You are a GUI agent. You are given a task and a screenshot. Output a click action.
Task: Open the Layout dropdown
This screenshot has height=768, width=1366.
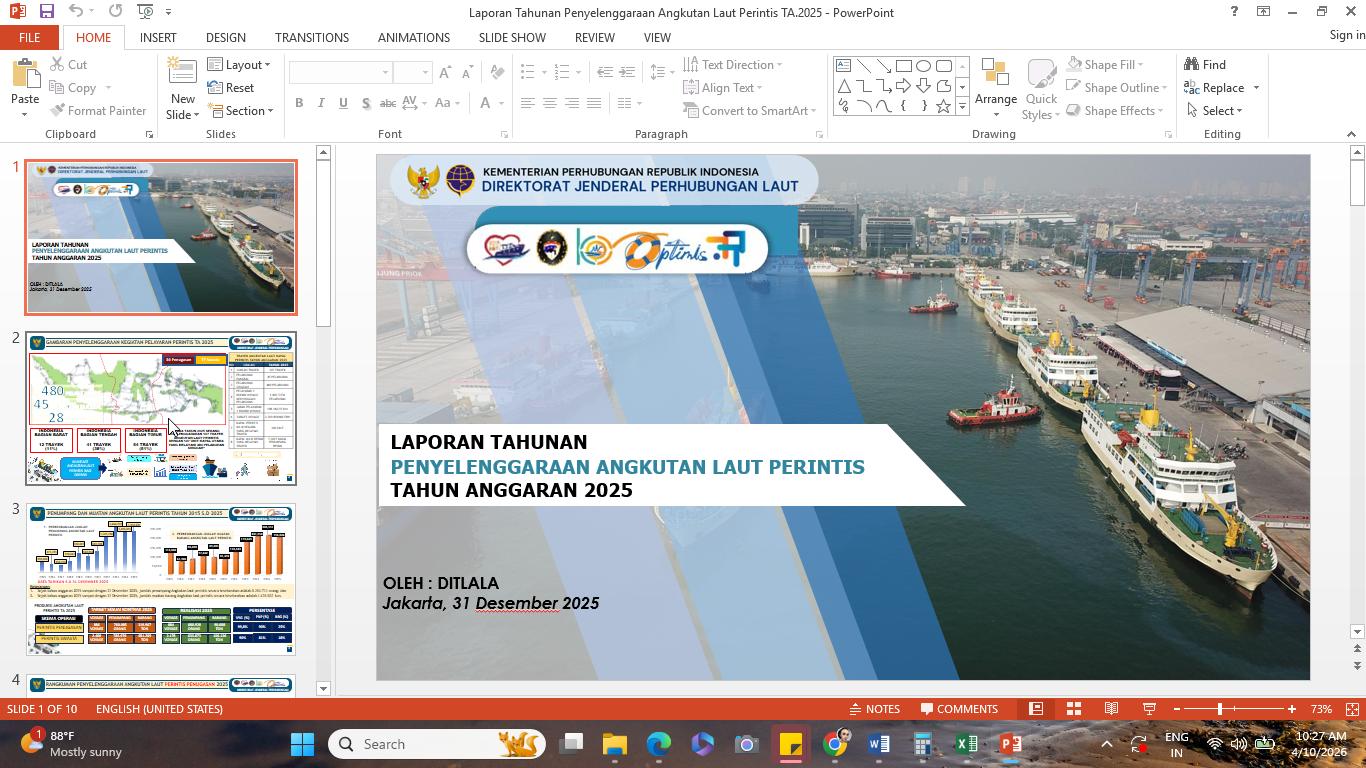click(x=239, y=65)
